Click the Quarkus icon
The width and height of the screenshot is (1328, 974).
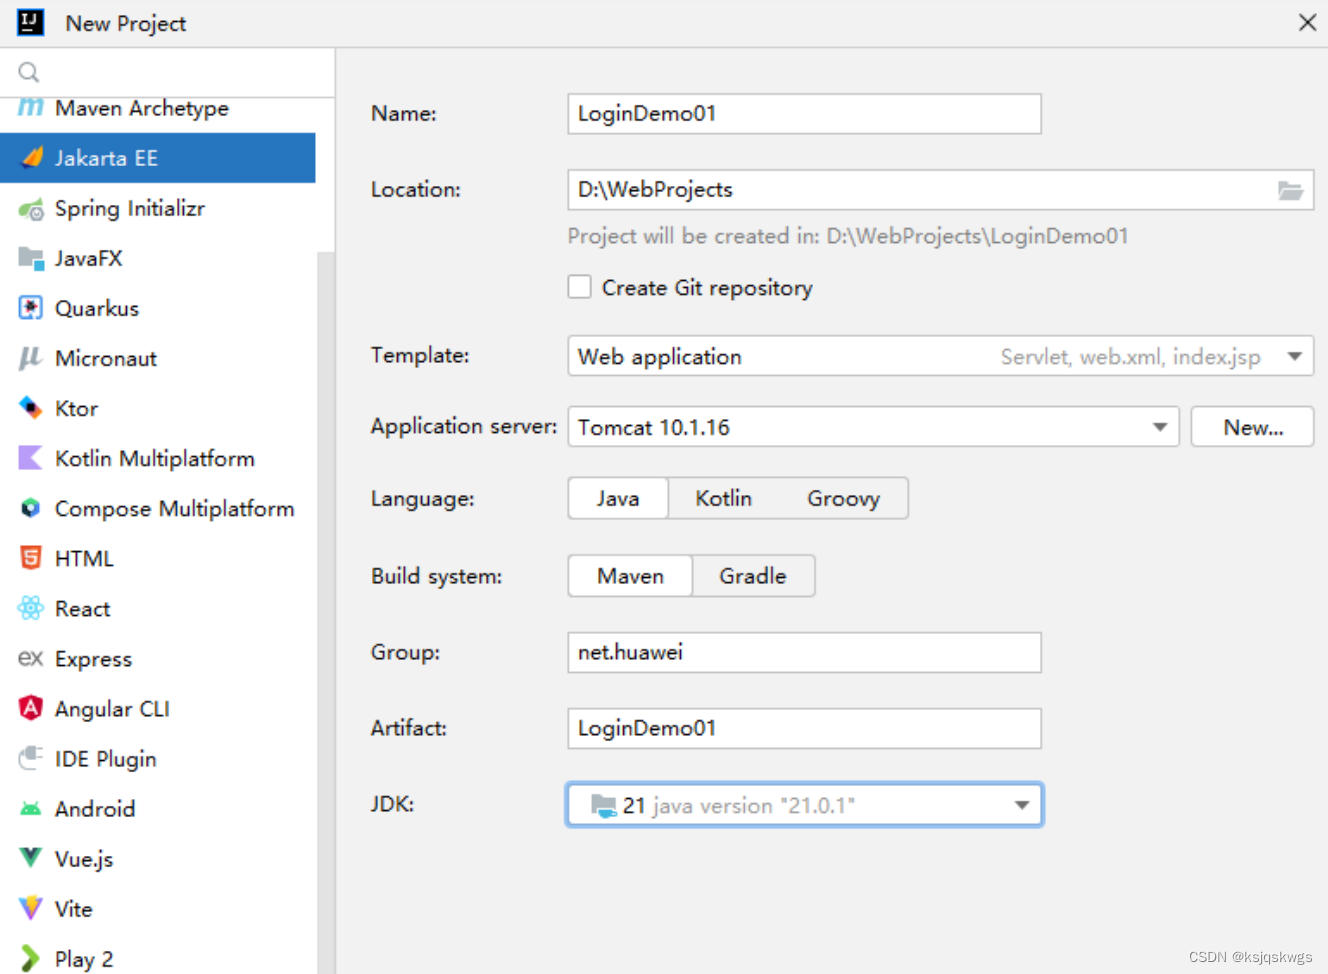(x=31, y=308)
